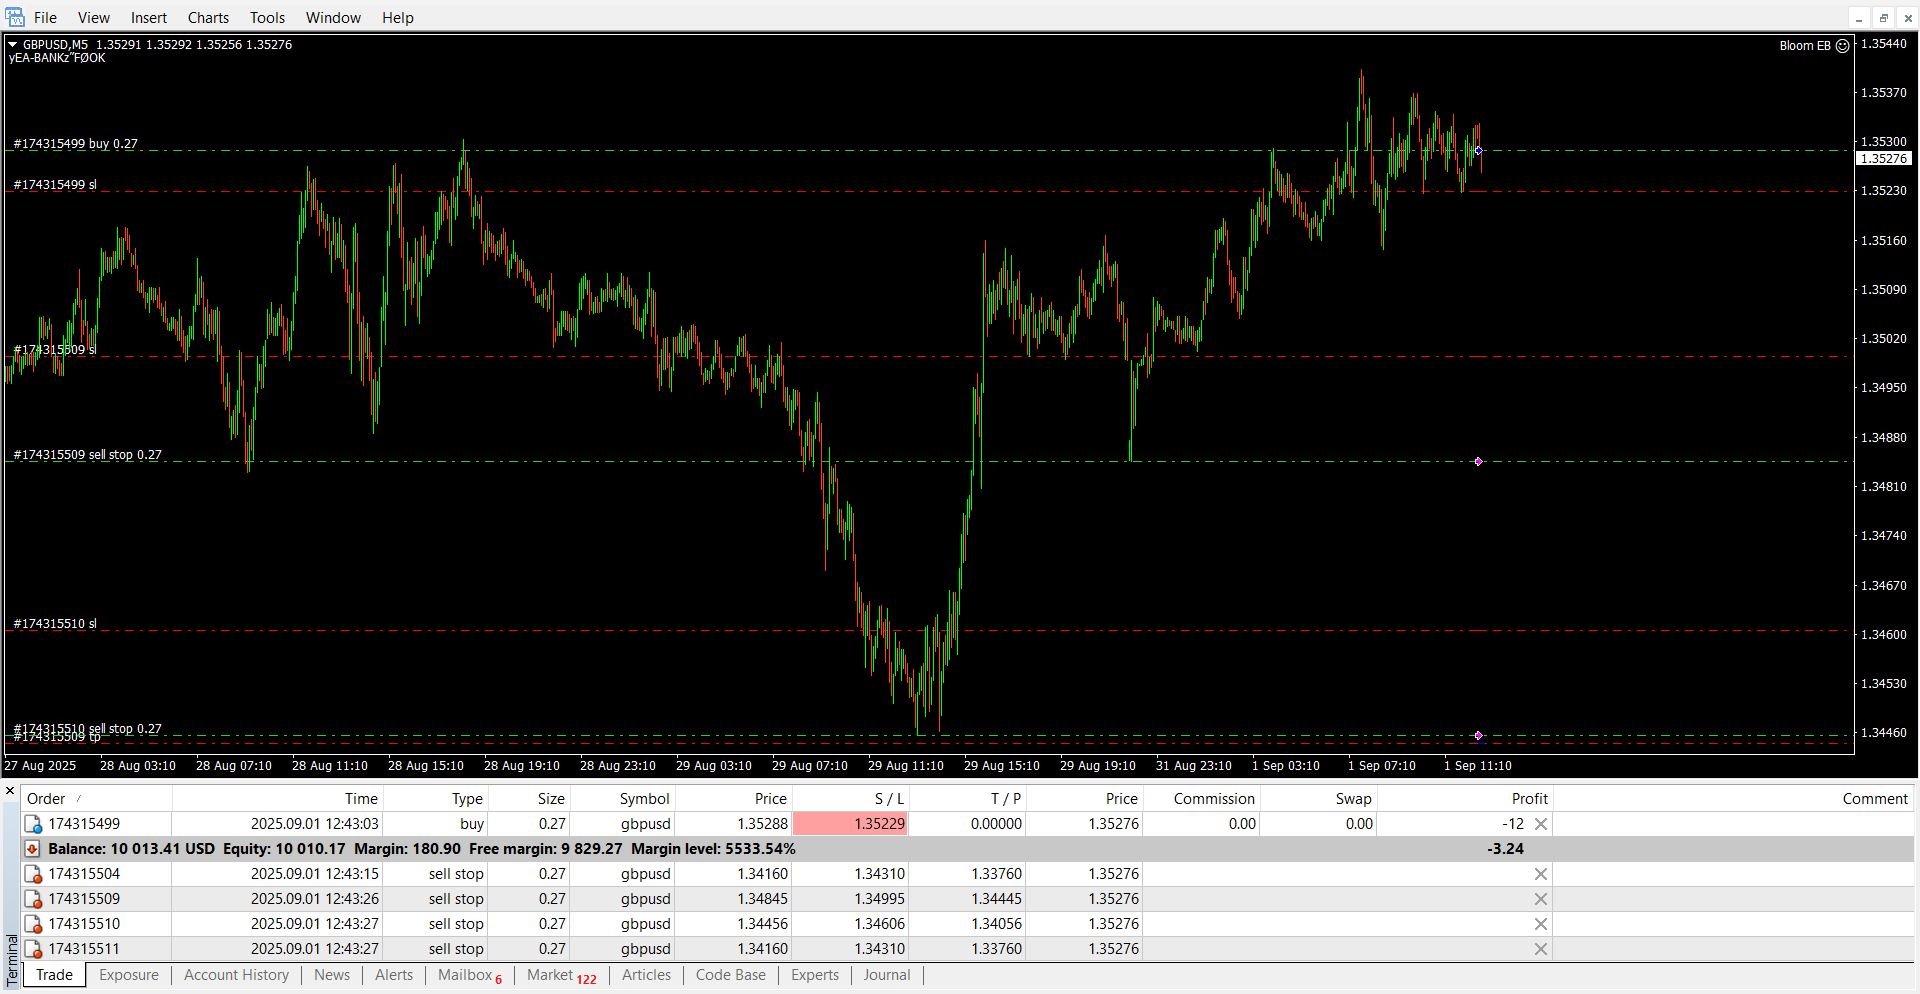Sort orders by the Order column header

click(x=46, y=798)
